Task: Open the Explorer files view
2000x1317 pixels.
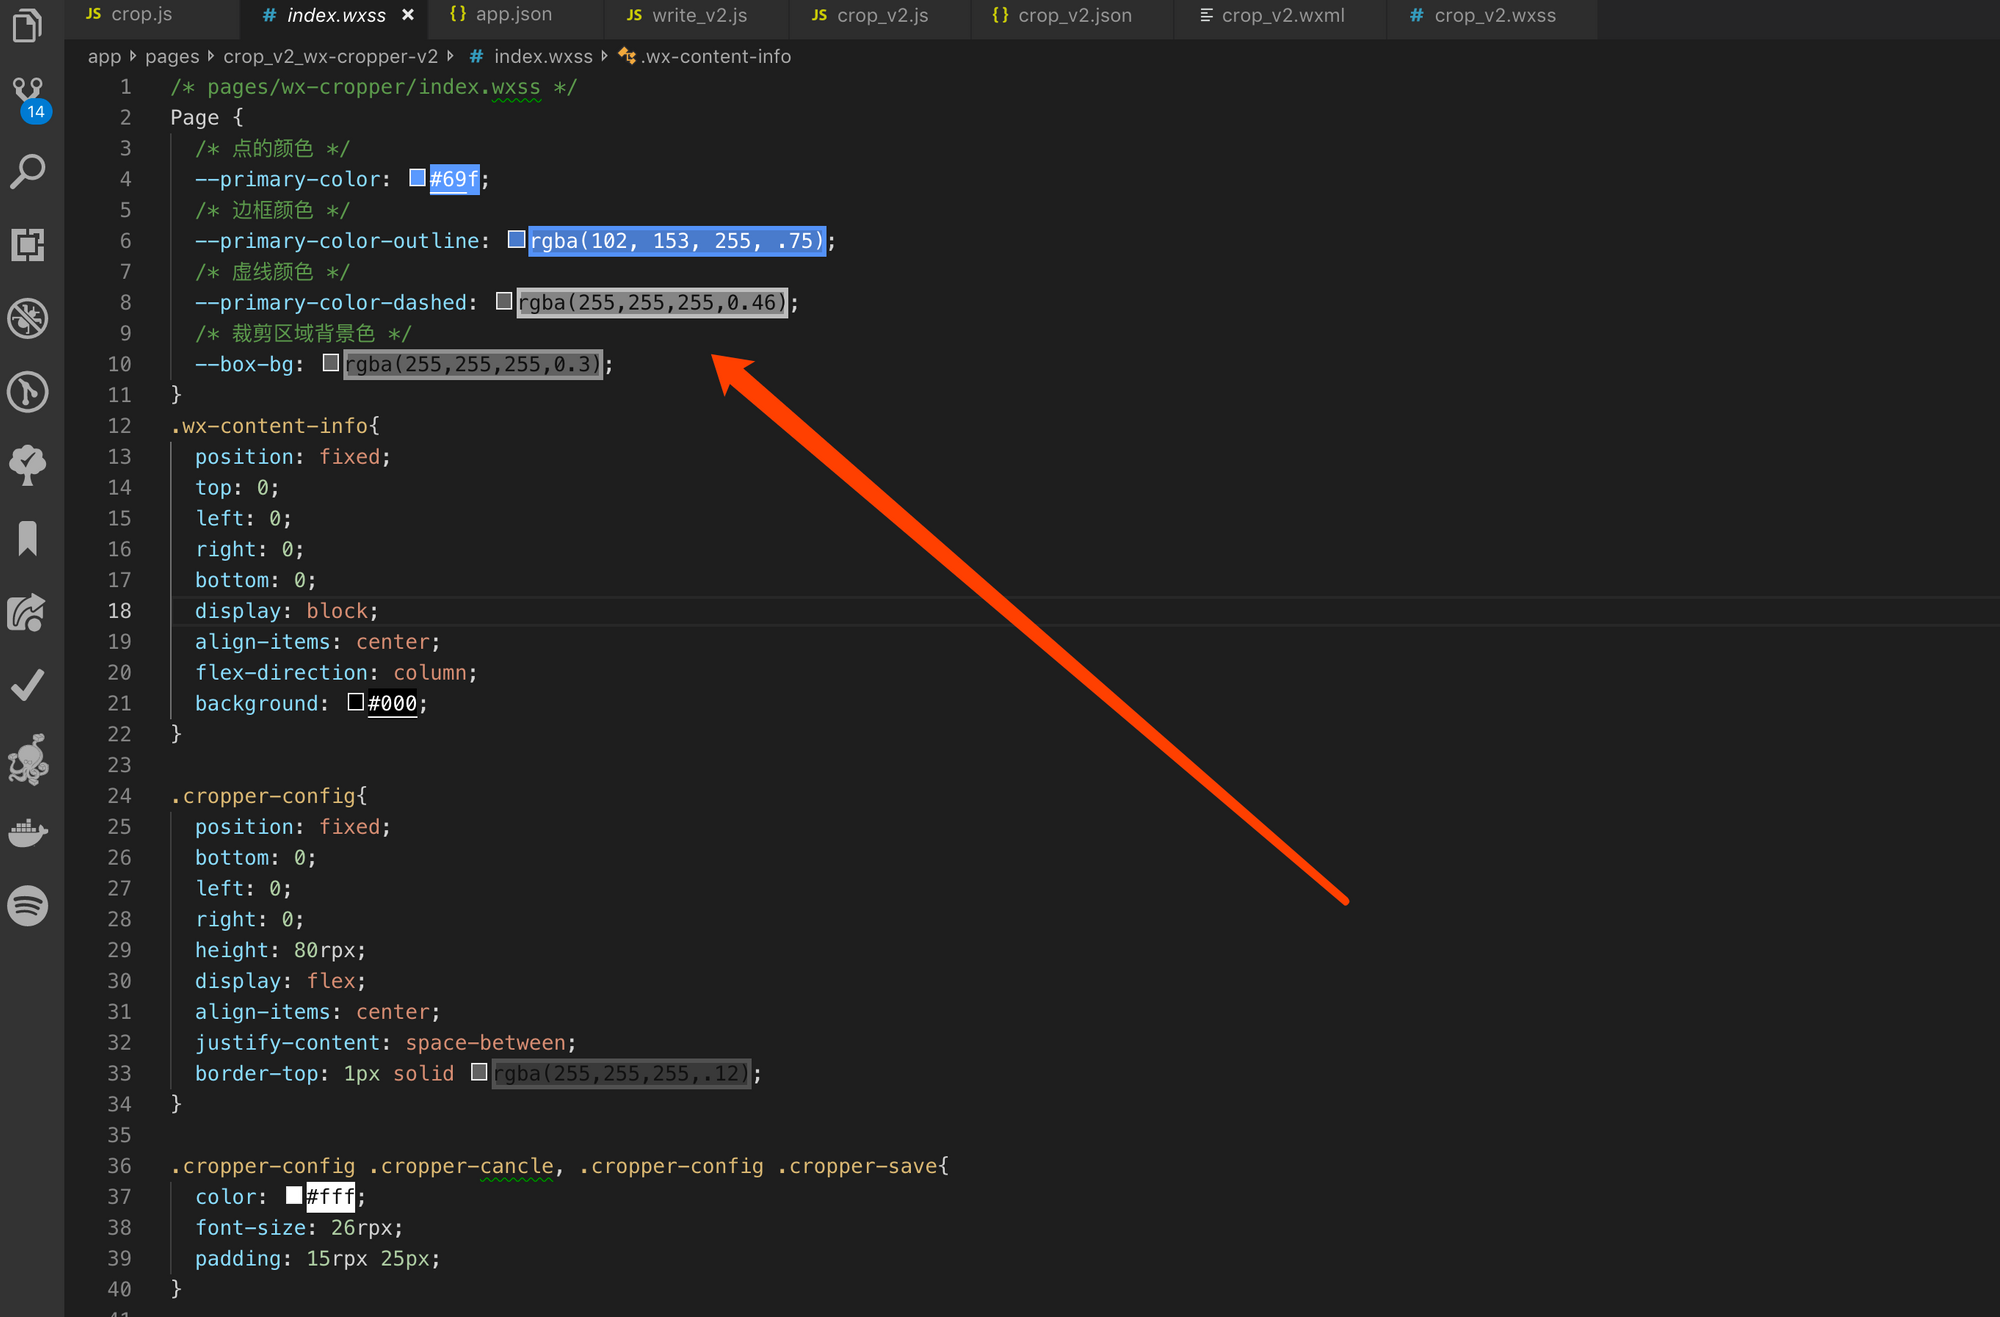Action: [x=28, y=25]
